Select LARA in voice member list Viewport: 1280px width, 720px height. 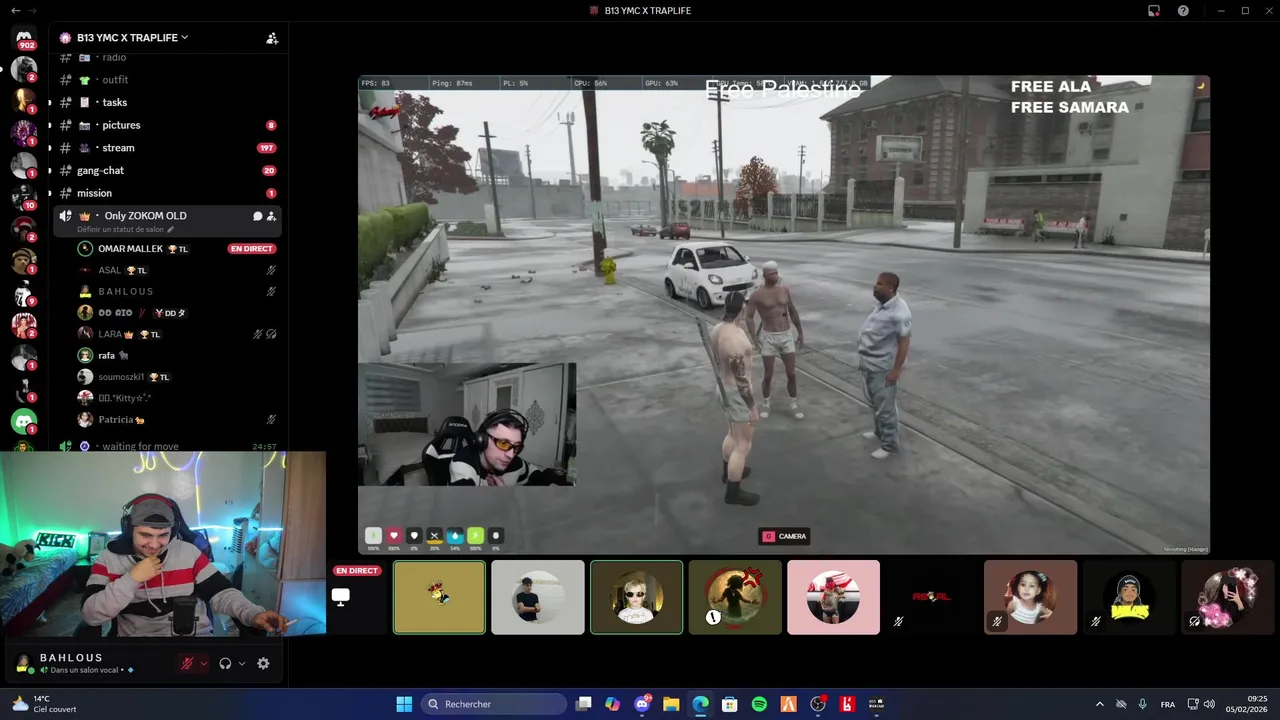(177, 334)
